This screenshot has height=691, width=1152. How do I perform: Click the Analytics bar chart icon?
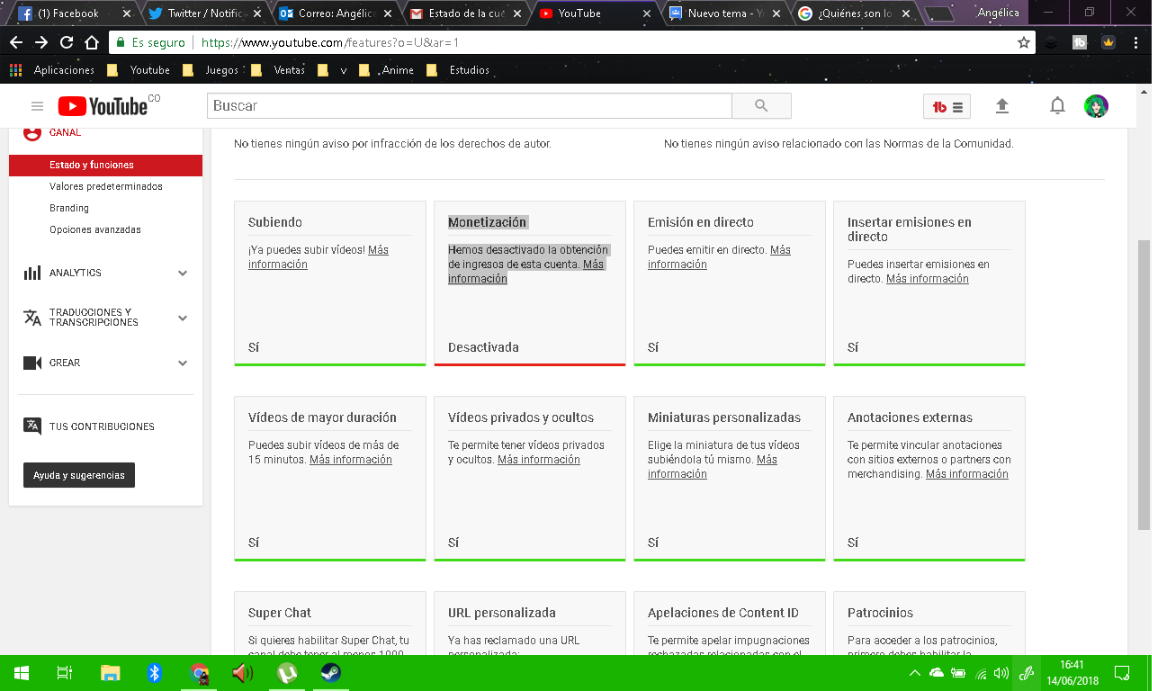point(32,273)
